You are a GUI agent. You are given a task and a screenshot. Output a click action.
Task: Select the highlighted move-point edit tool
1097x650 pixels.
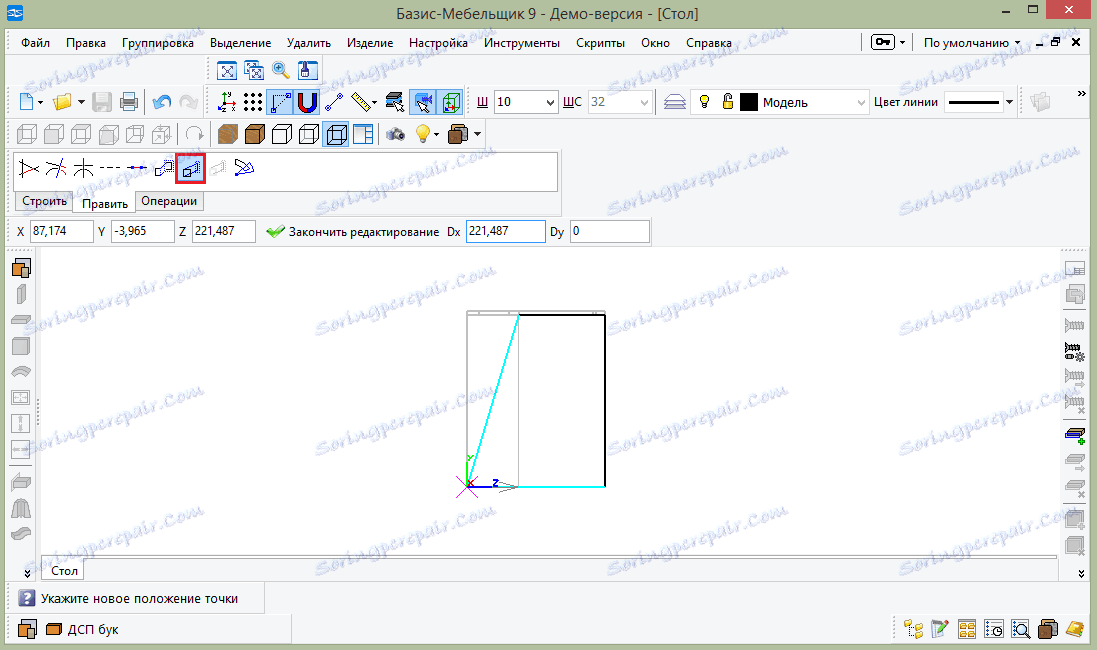coord(190,169)
